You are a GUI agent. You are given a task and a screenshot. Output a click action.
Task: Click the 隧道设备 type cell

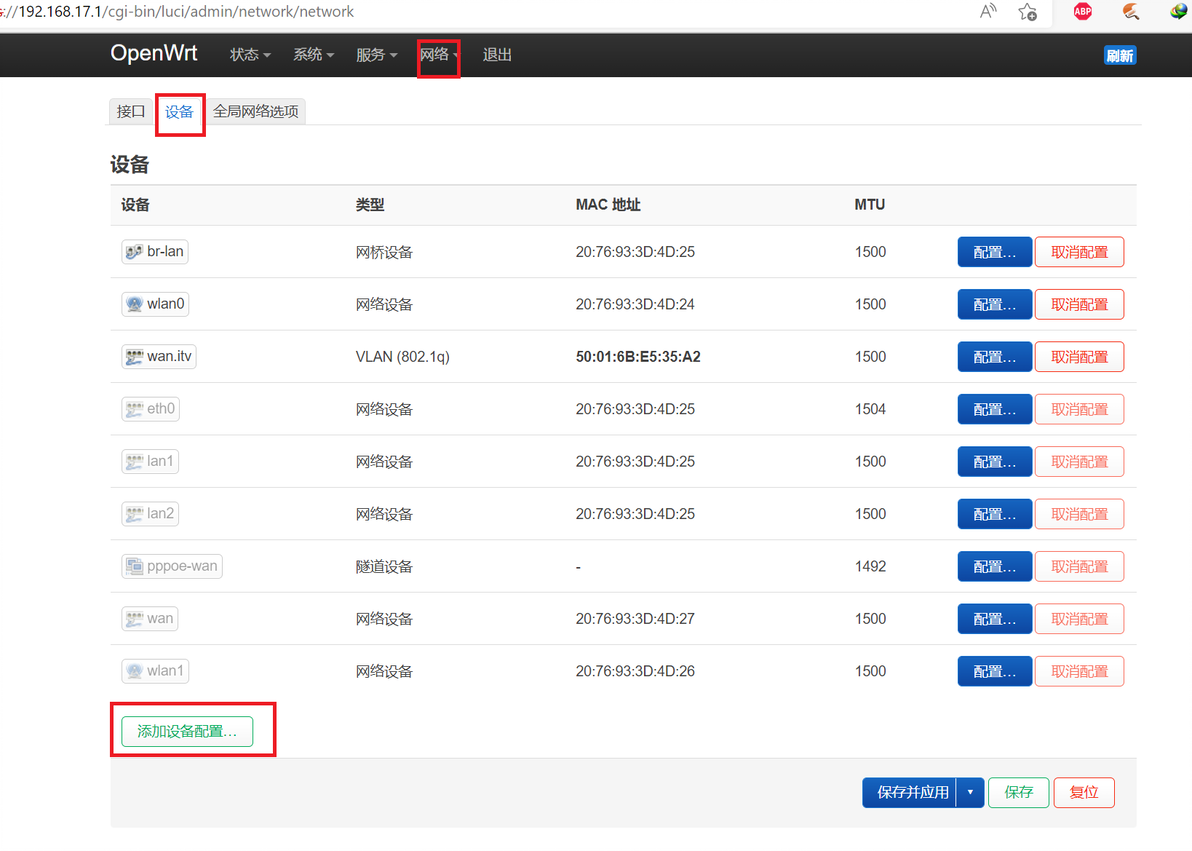tap(384, 567)
